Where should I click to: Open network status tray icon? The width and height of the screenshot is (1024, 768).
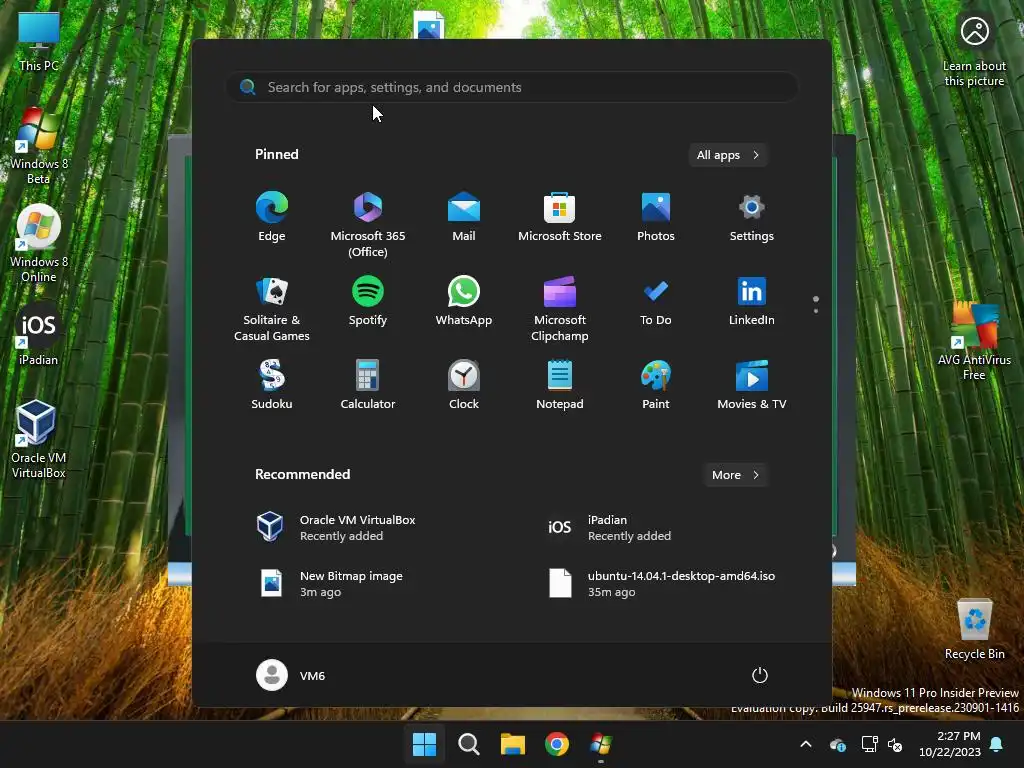tap(869, 744)
